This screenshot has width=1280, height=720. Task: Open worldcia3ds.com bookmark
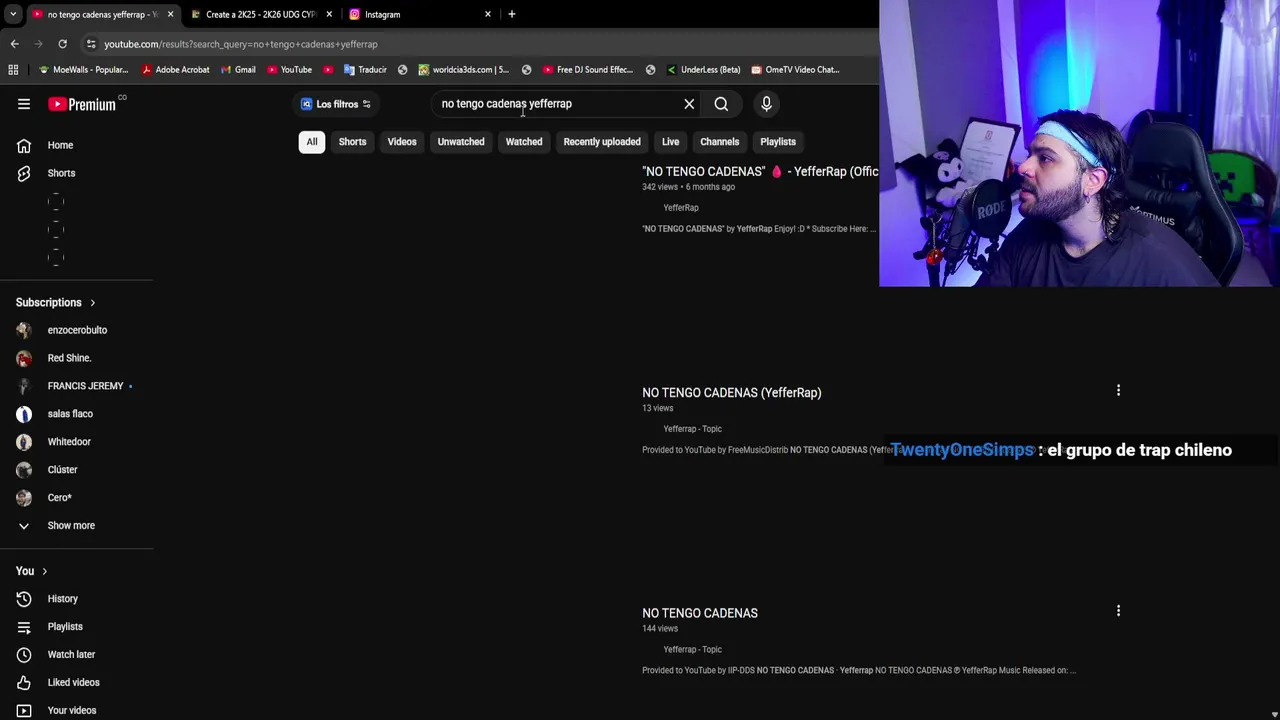[464, 70]
